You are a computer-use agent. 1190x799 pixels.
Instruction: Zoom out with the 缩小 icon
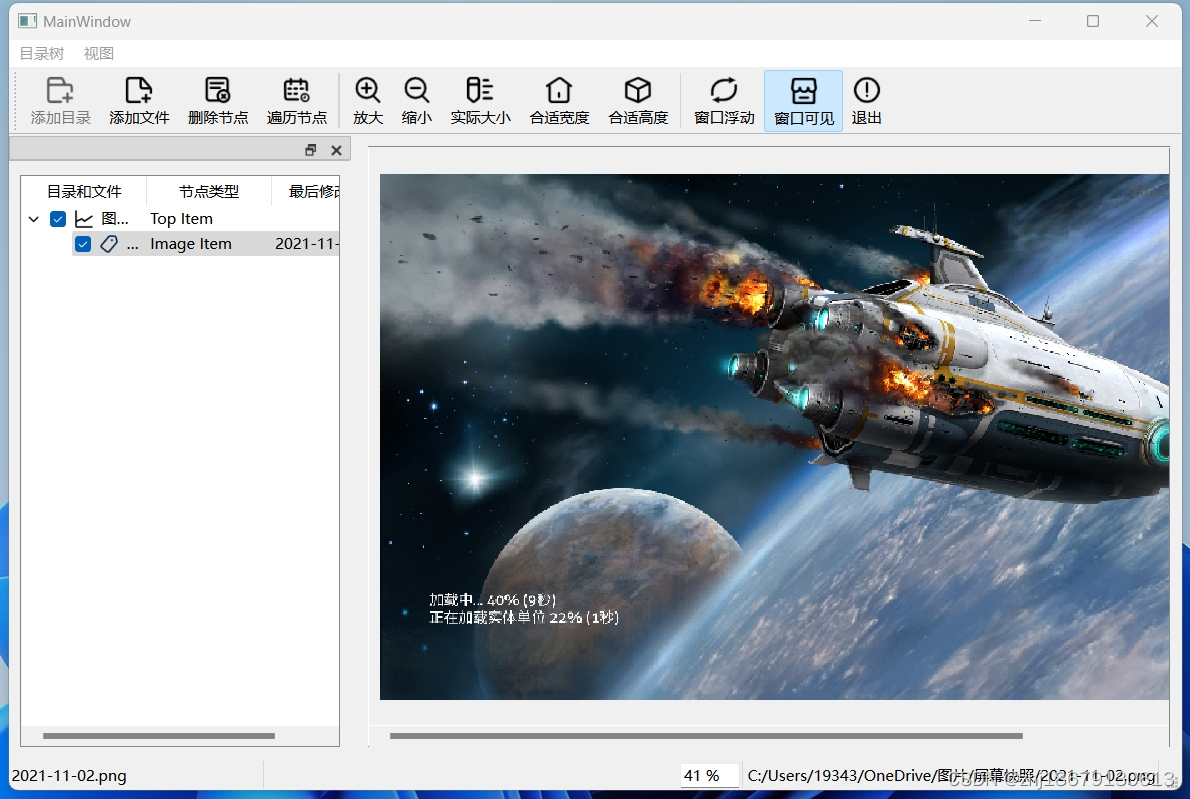point(417,101)
